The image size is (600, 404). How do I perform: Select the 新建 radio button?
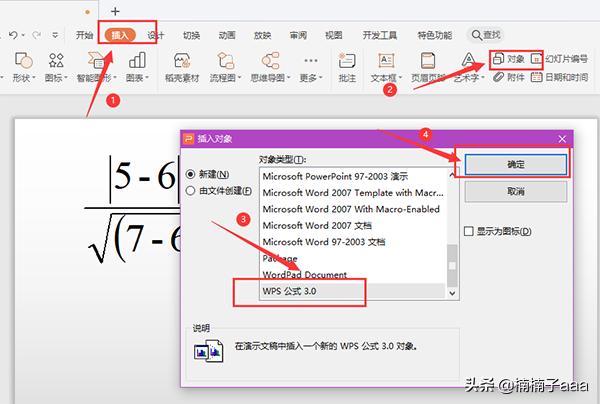point(190,174)
